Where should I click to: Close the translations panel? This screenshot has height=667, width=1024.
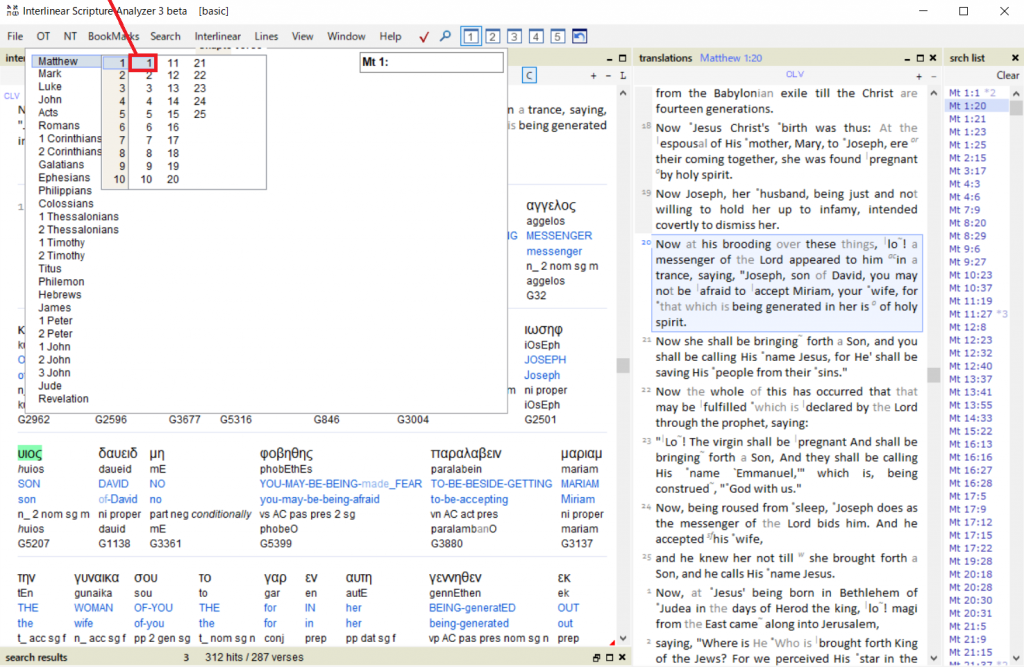tap(933, 58)
